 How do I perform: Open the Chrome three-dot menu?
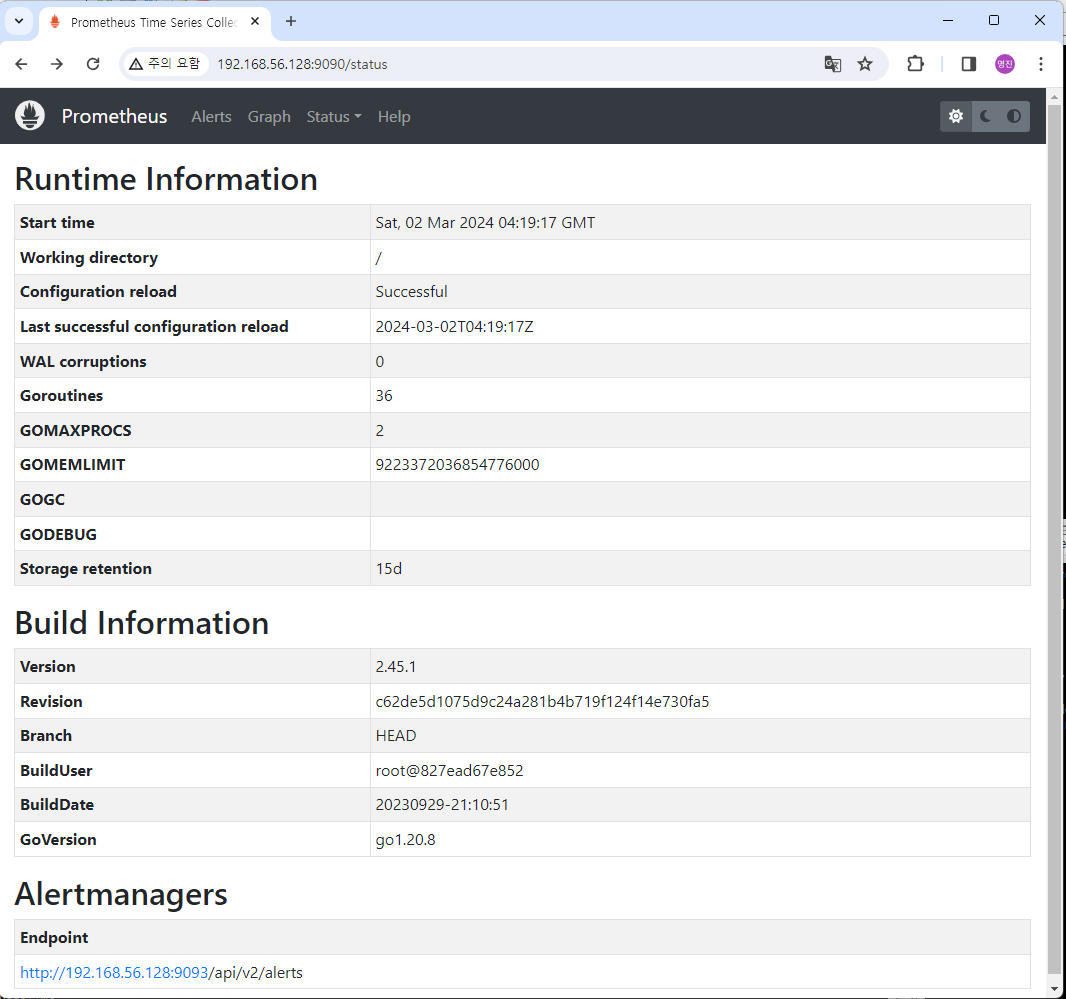click(1041, 64)
